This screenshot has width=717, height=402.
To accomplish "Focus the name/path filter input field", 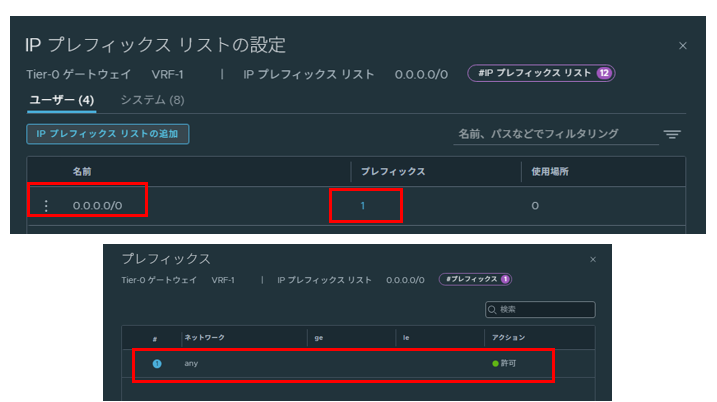I will click(x=556, y=134).
